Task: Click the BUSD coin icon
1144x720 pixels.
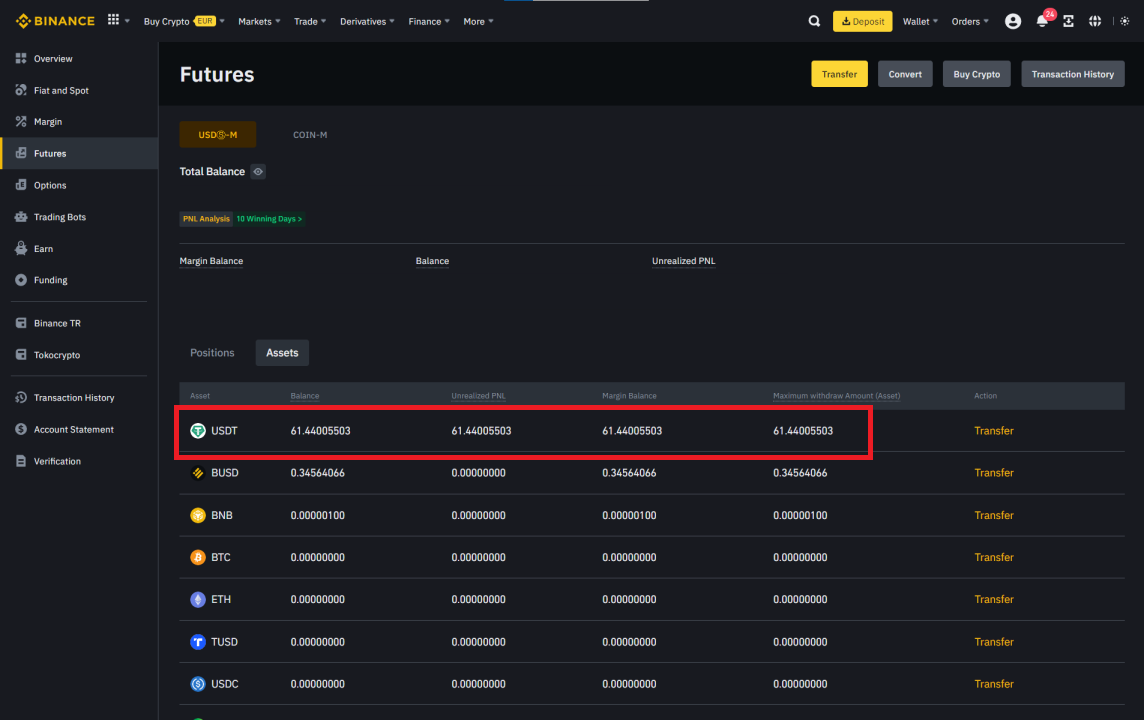Action: coord(198,473)
